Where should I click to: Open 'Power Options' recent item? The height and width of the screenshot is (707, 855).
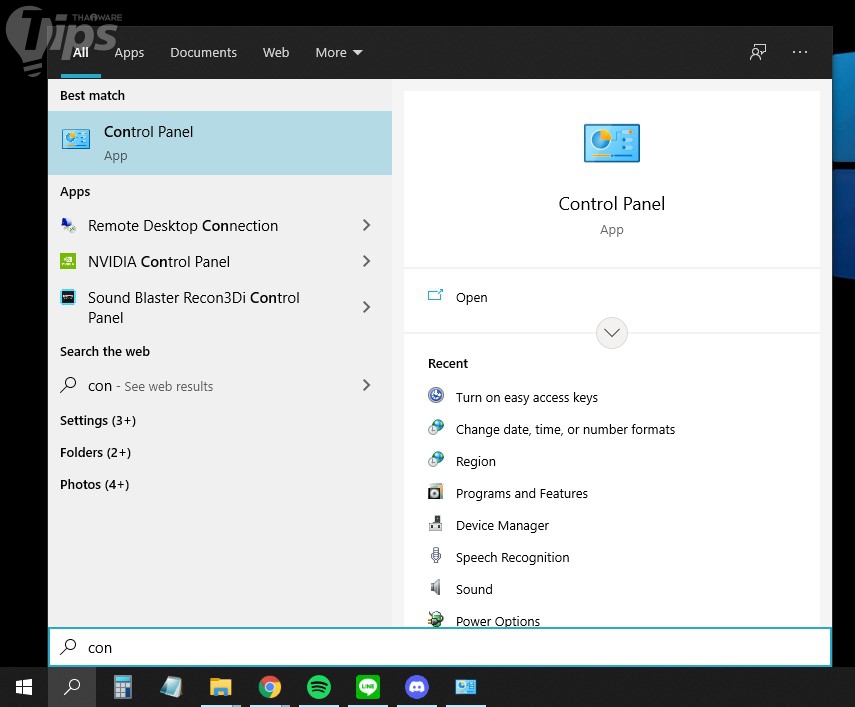point(498,620)
